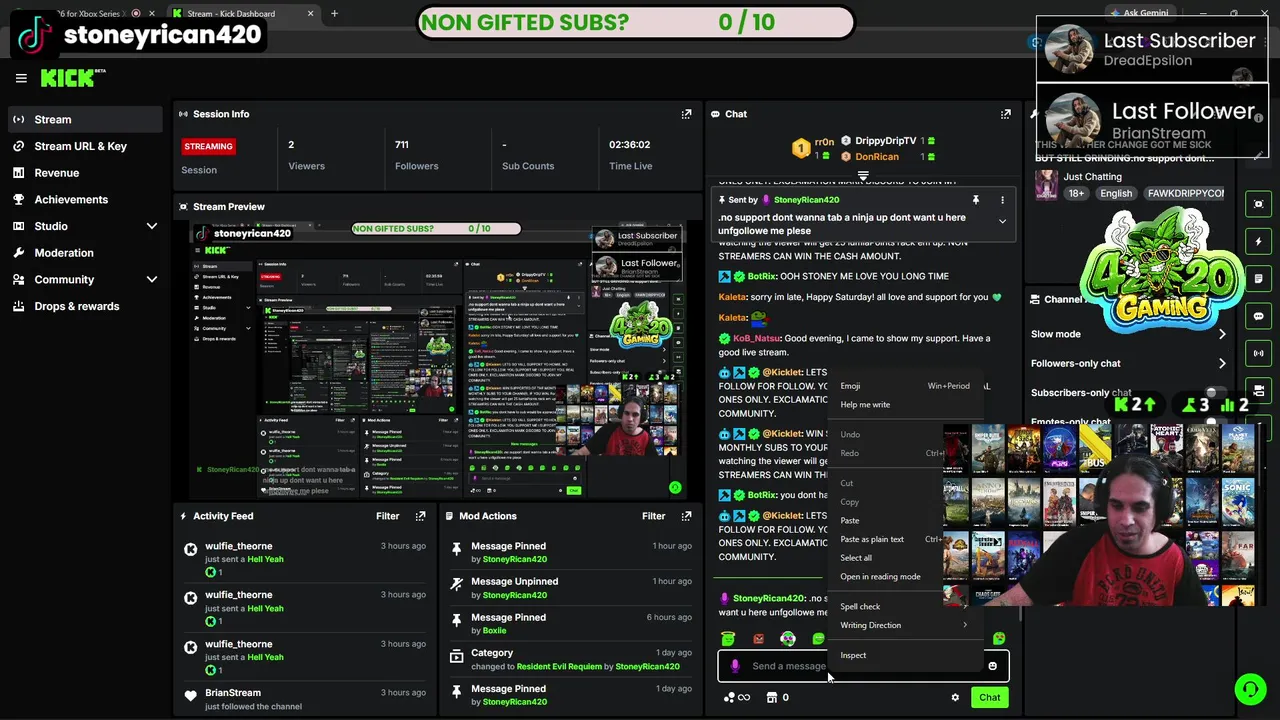Click the Send a message input field

(x=864, y=666)
